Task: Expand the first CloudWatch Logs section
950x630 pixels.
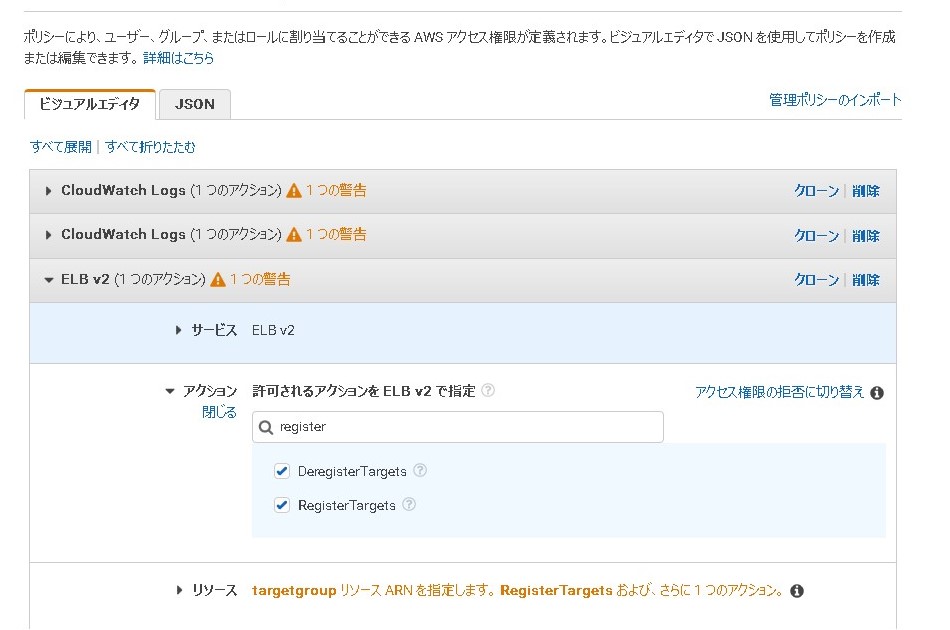Action: tap(49, 190)
